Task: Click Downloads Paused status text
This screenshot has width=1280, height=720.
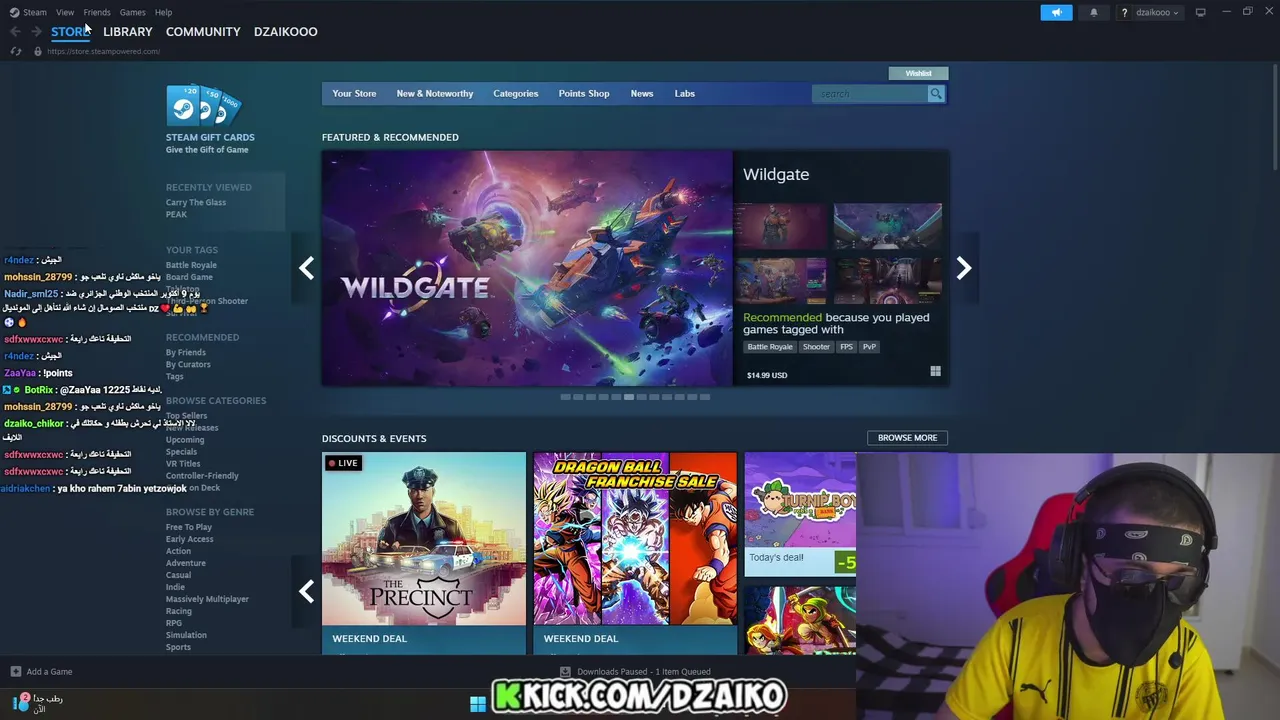Action: [644, 672]
